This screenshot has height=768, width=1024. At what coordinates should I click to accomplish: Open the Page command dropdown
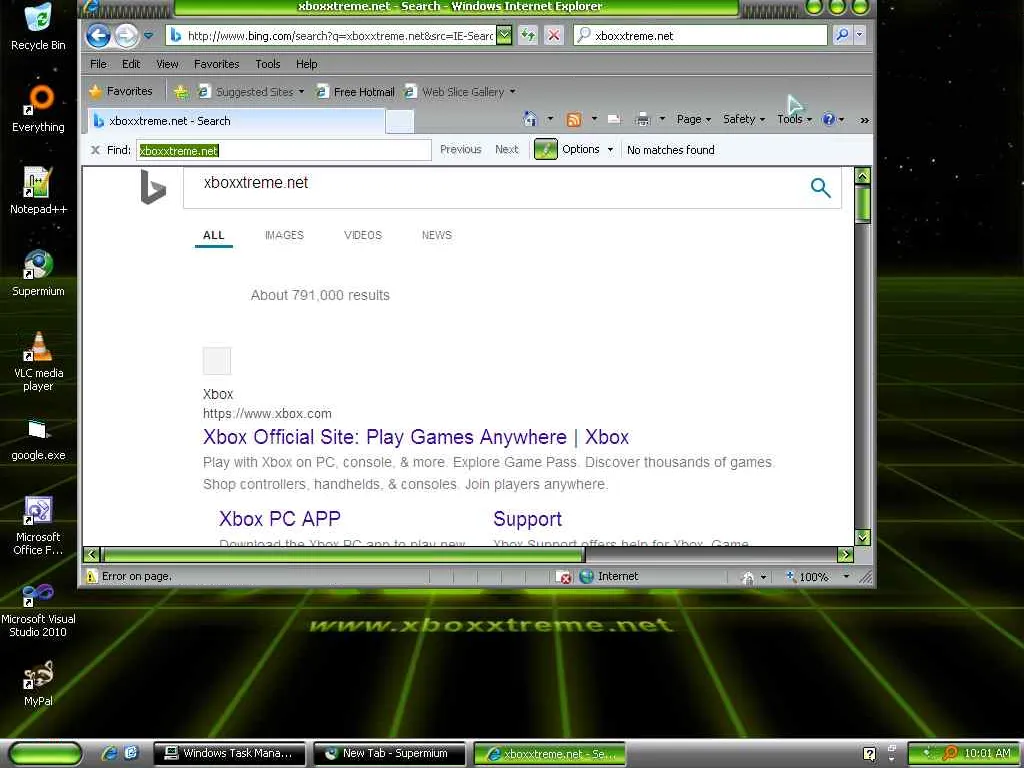(694, 119)
